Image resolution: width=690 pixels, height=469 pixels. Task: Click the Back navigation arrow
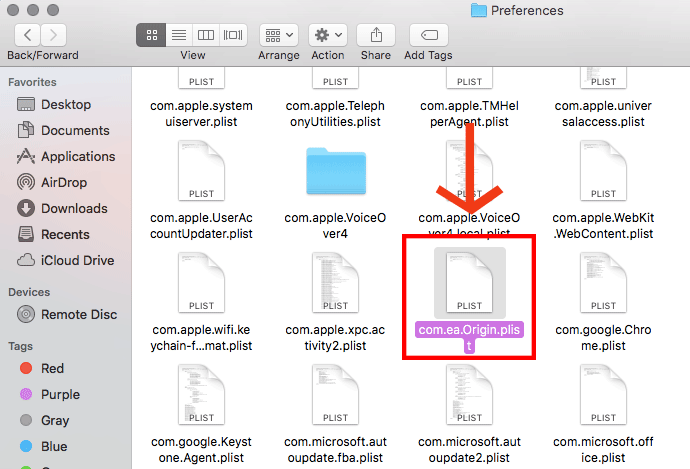[26, 35]
